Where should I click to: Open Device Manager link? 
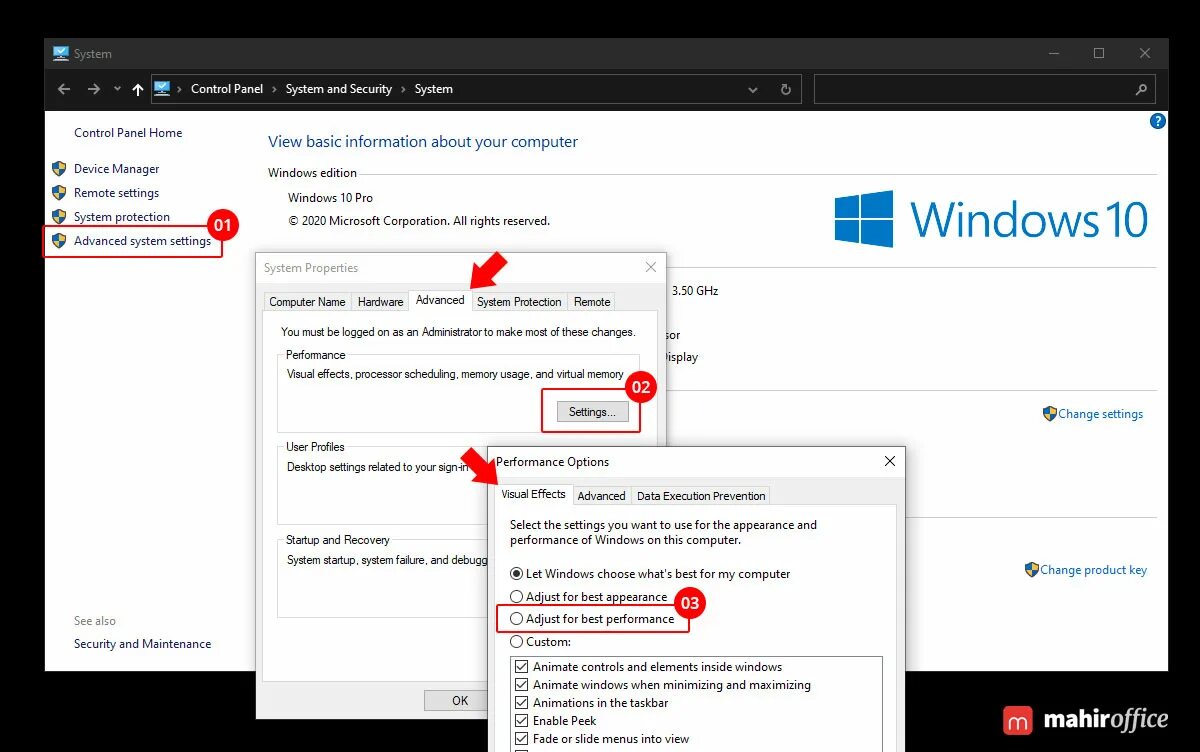point(116,169)
